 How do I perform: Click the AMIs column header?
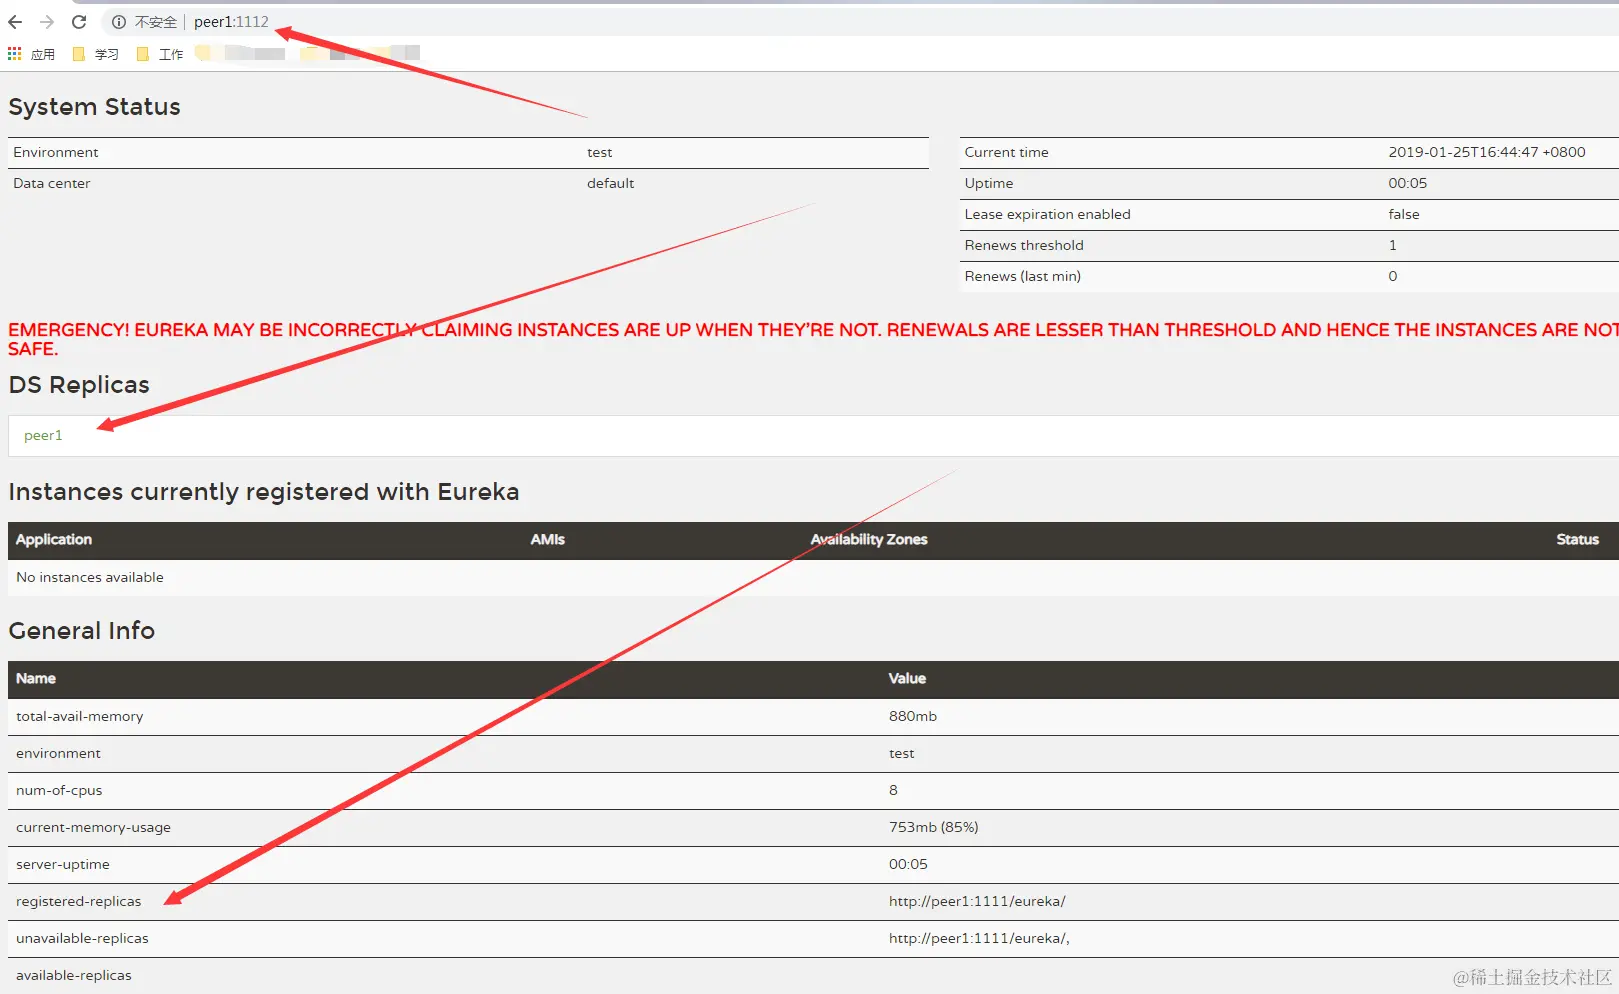[548, 539]
